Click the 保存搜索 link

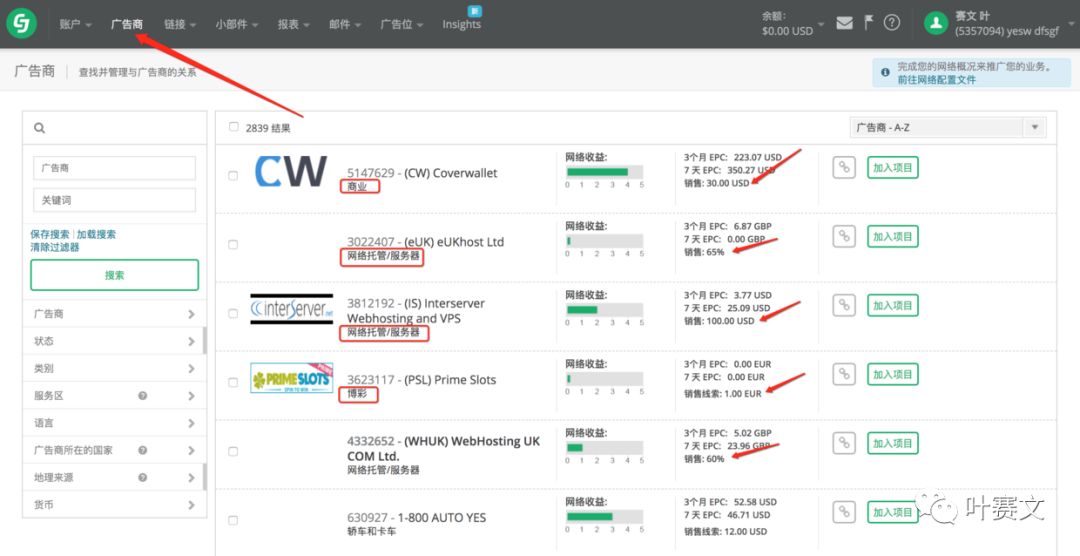click(50, 234)
